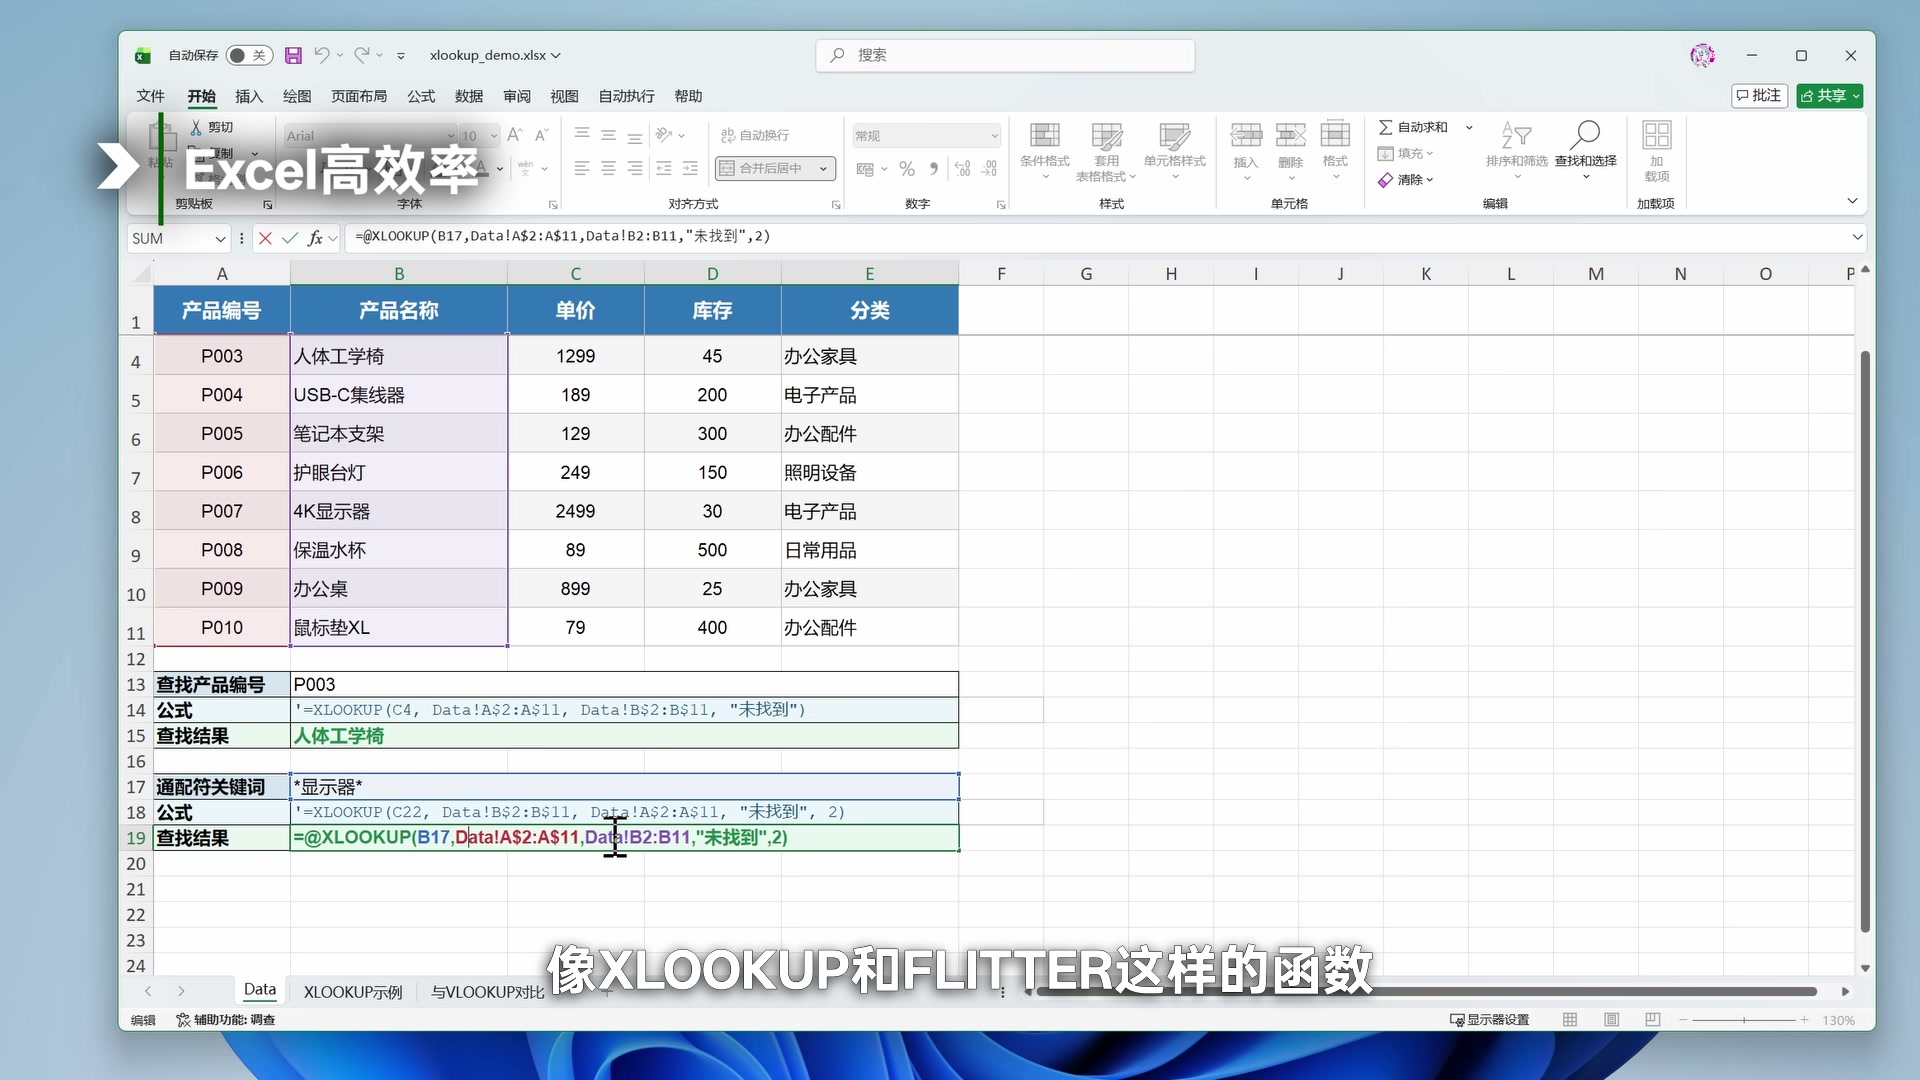The height and width of the screenshot is (1080, 1920).
Task: Confirm formula with the checkmark icon
Action: click(290, 237)
